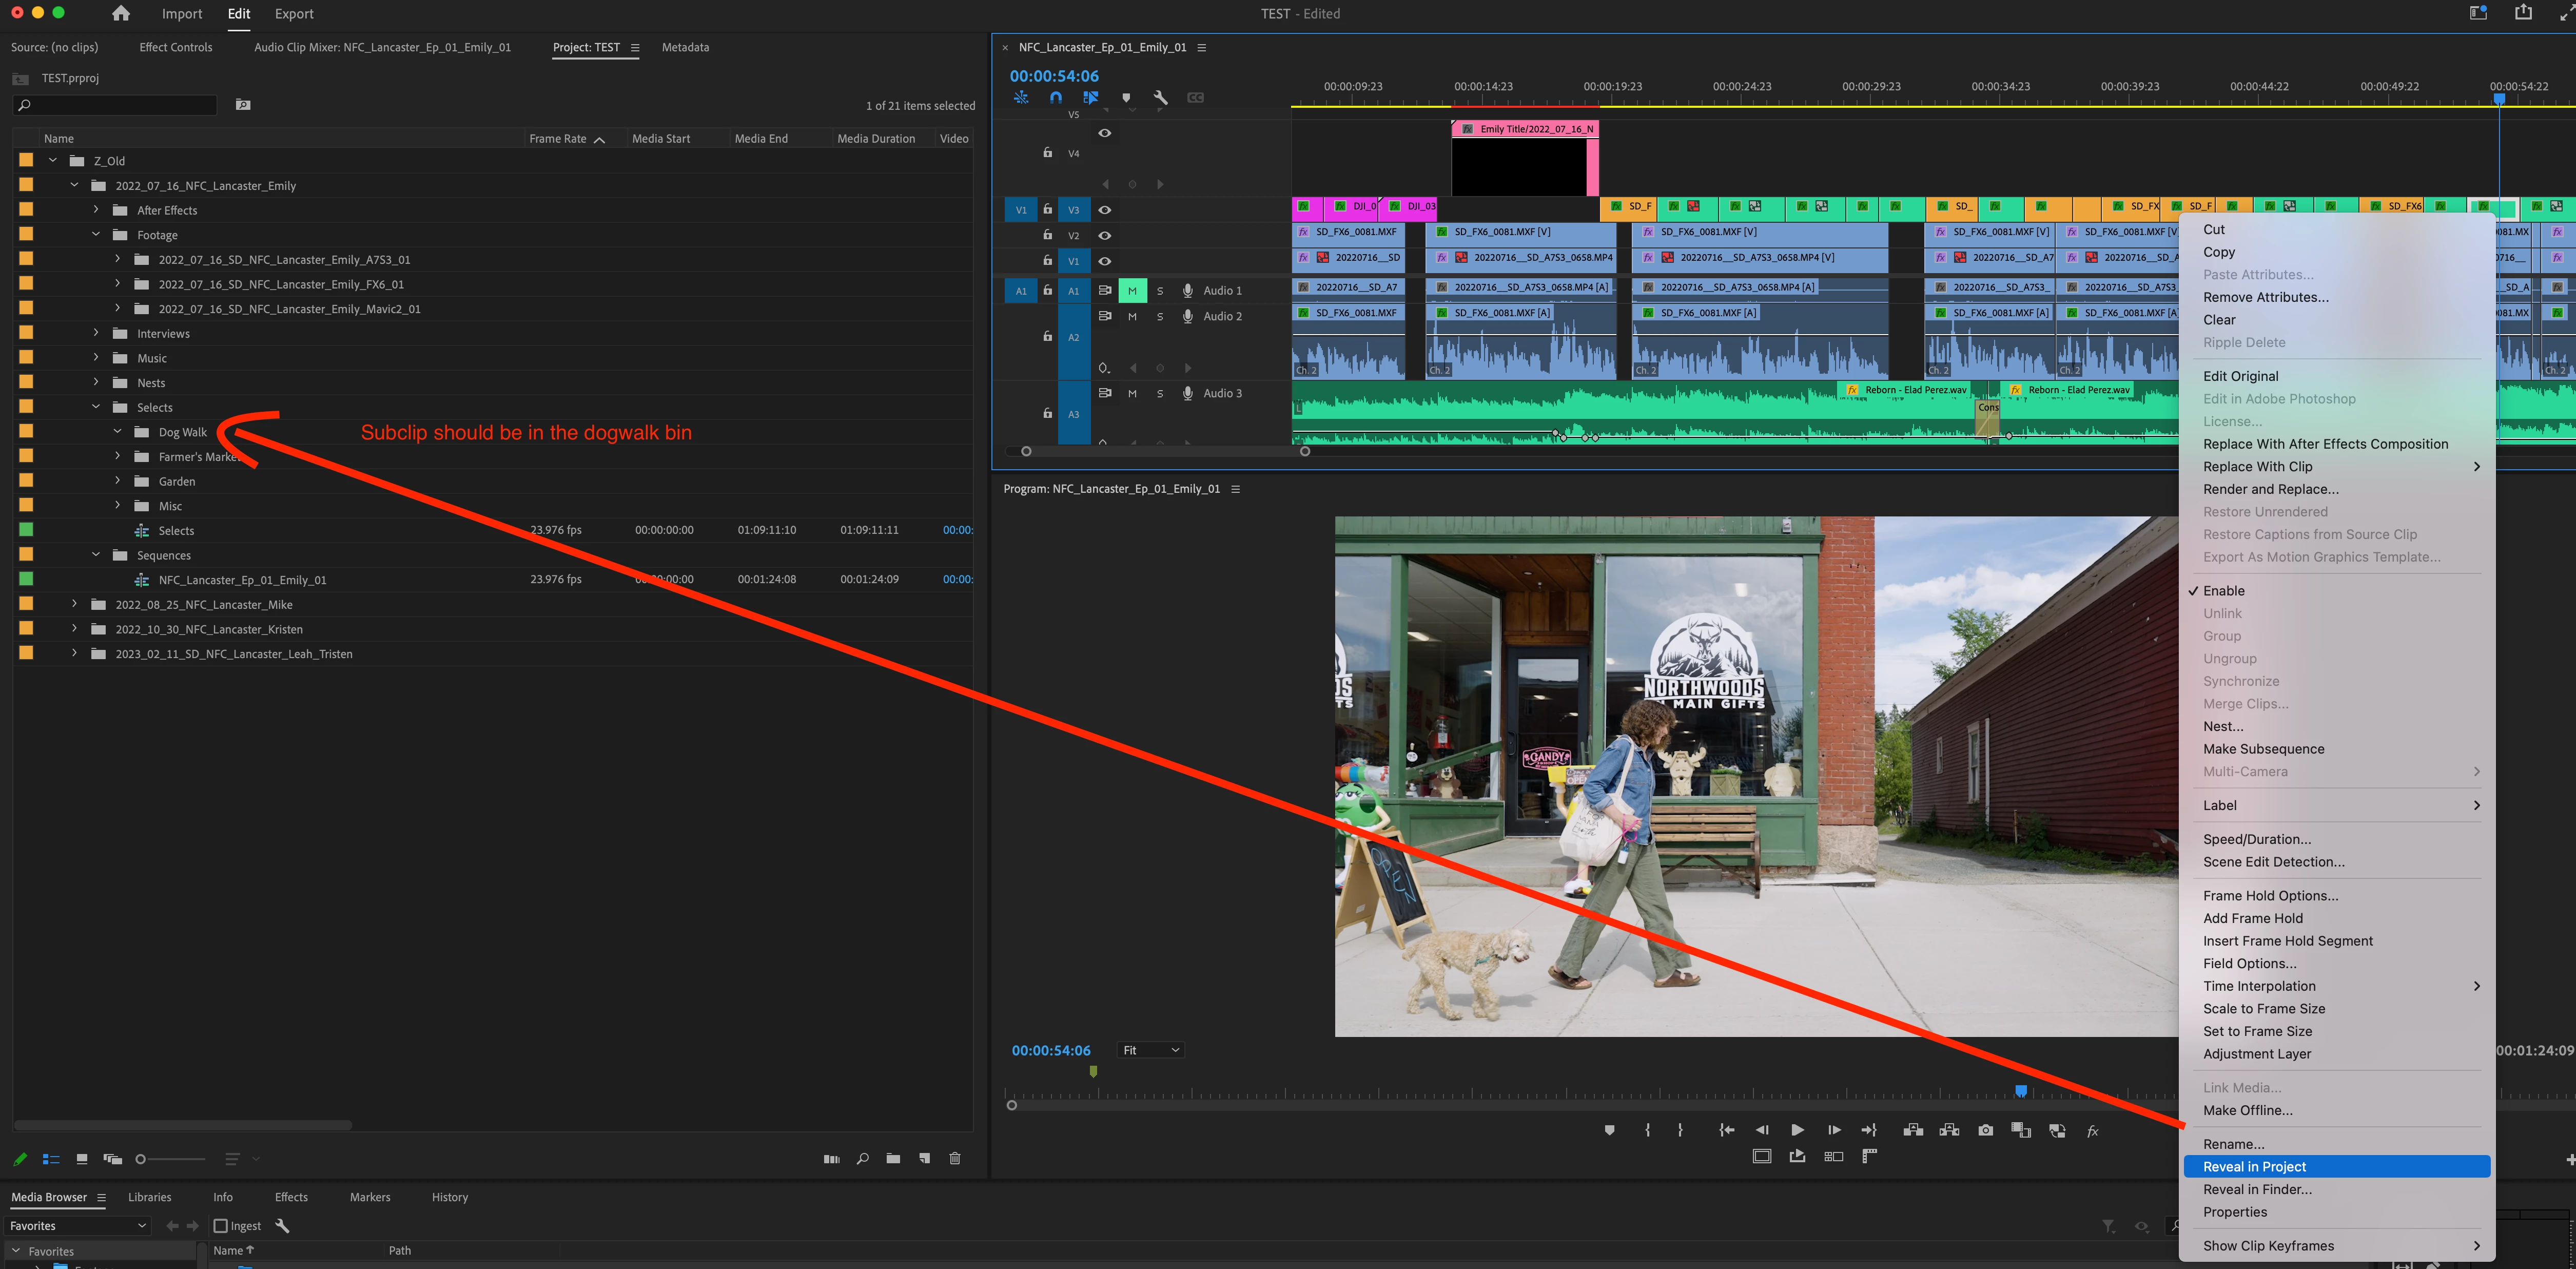The width and height of the screenshot is (2576, 1269).
Task: Click New Bin folder icon in Project panel
Action: 893,1158
